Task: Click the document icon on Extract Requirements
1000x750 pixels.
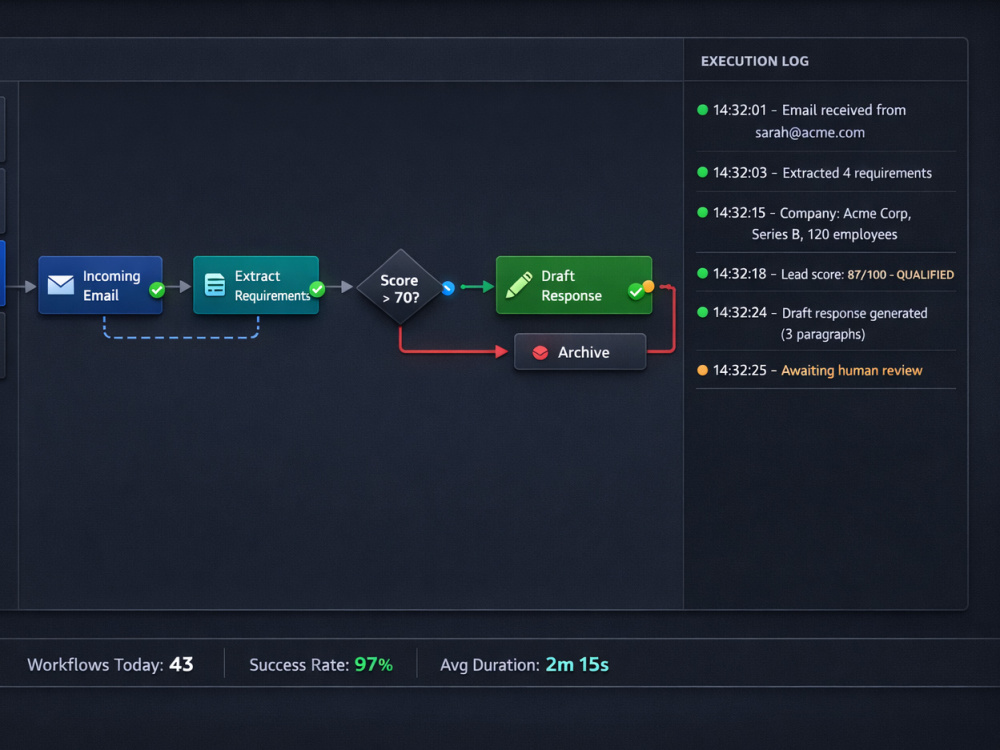Action: pyautogui.click(x=215, y=284)
